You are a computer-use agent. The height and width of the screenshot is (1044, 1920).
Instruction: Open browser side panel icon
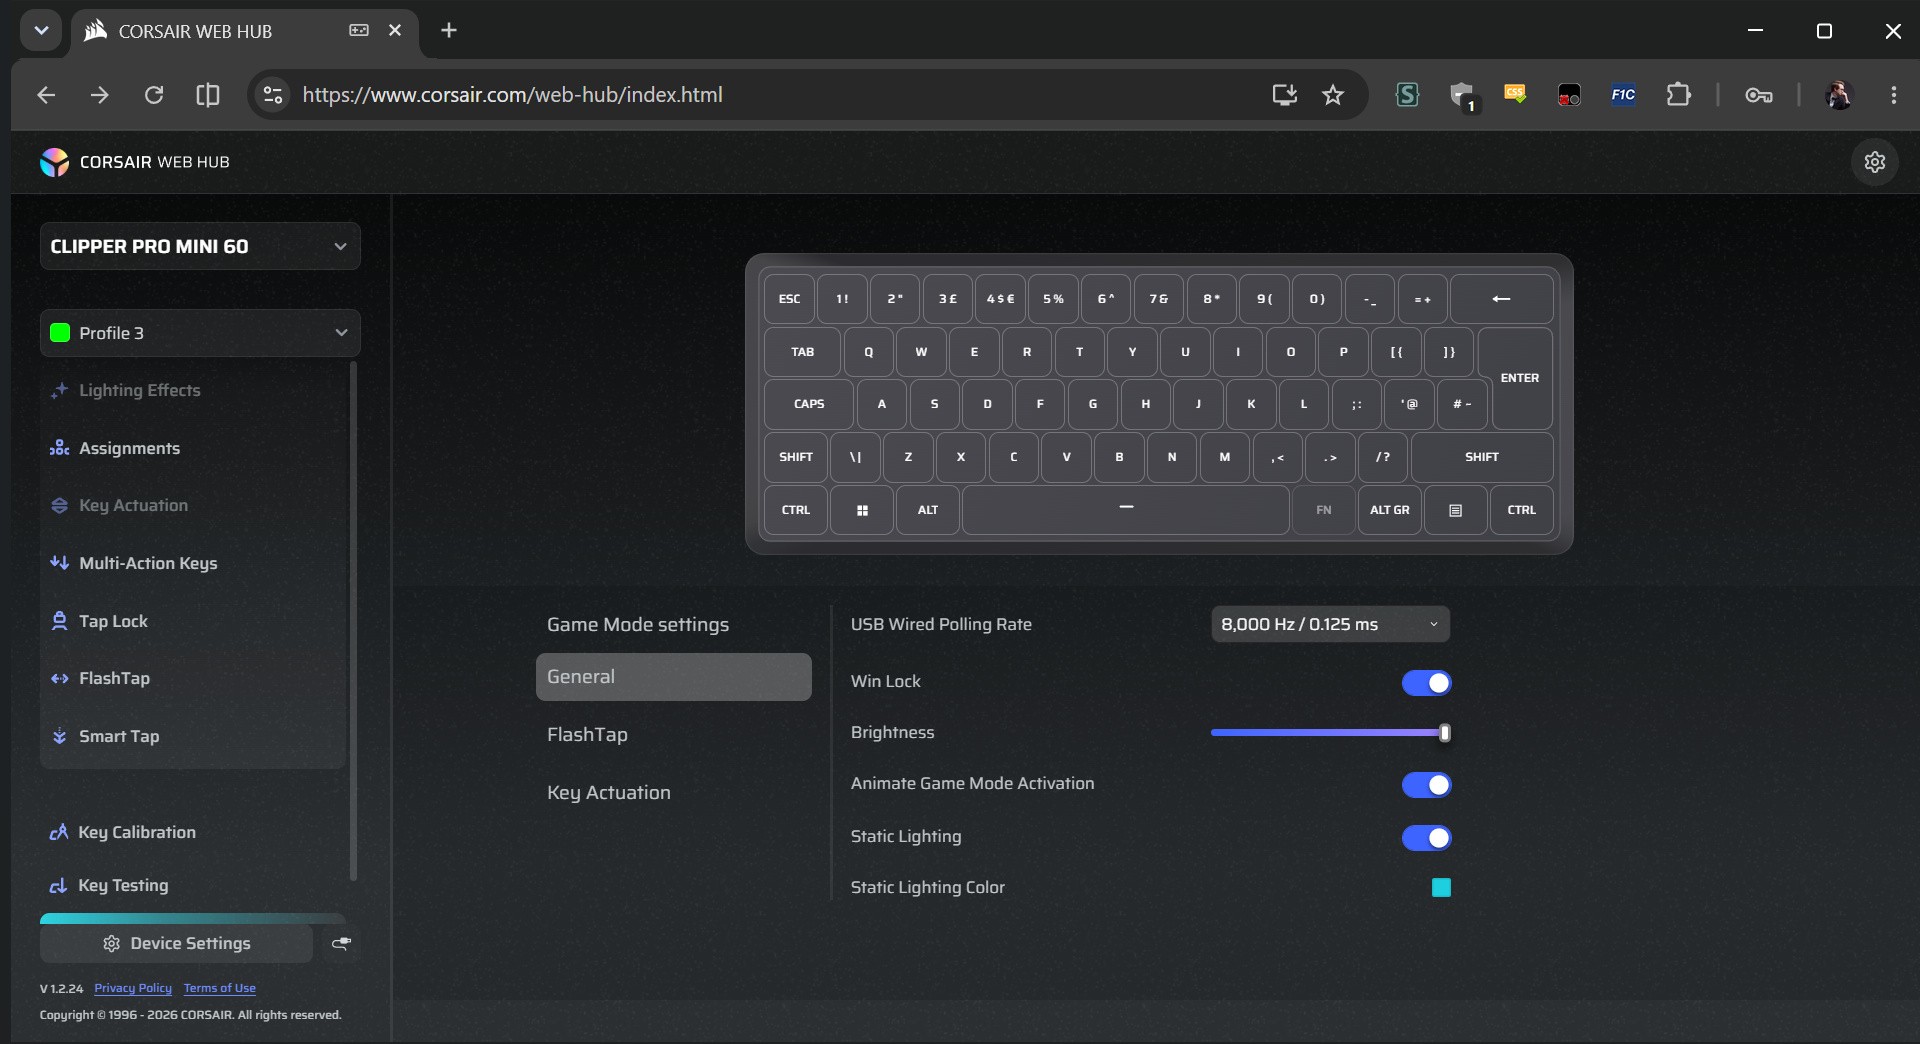[208, 95]
